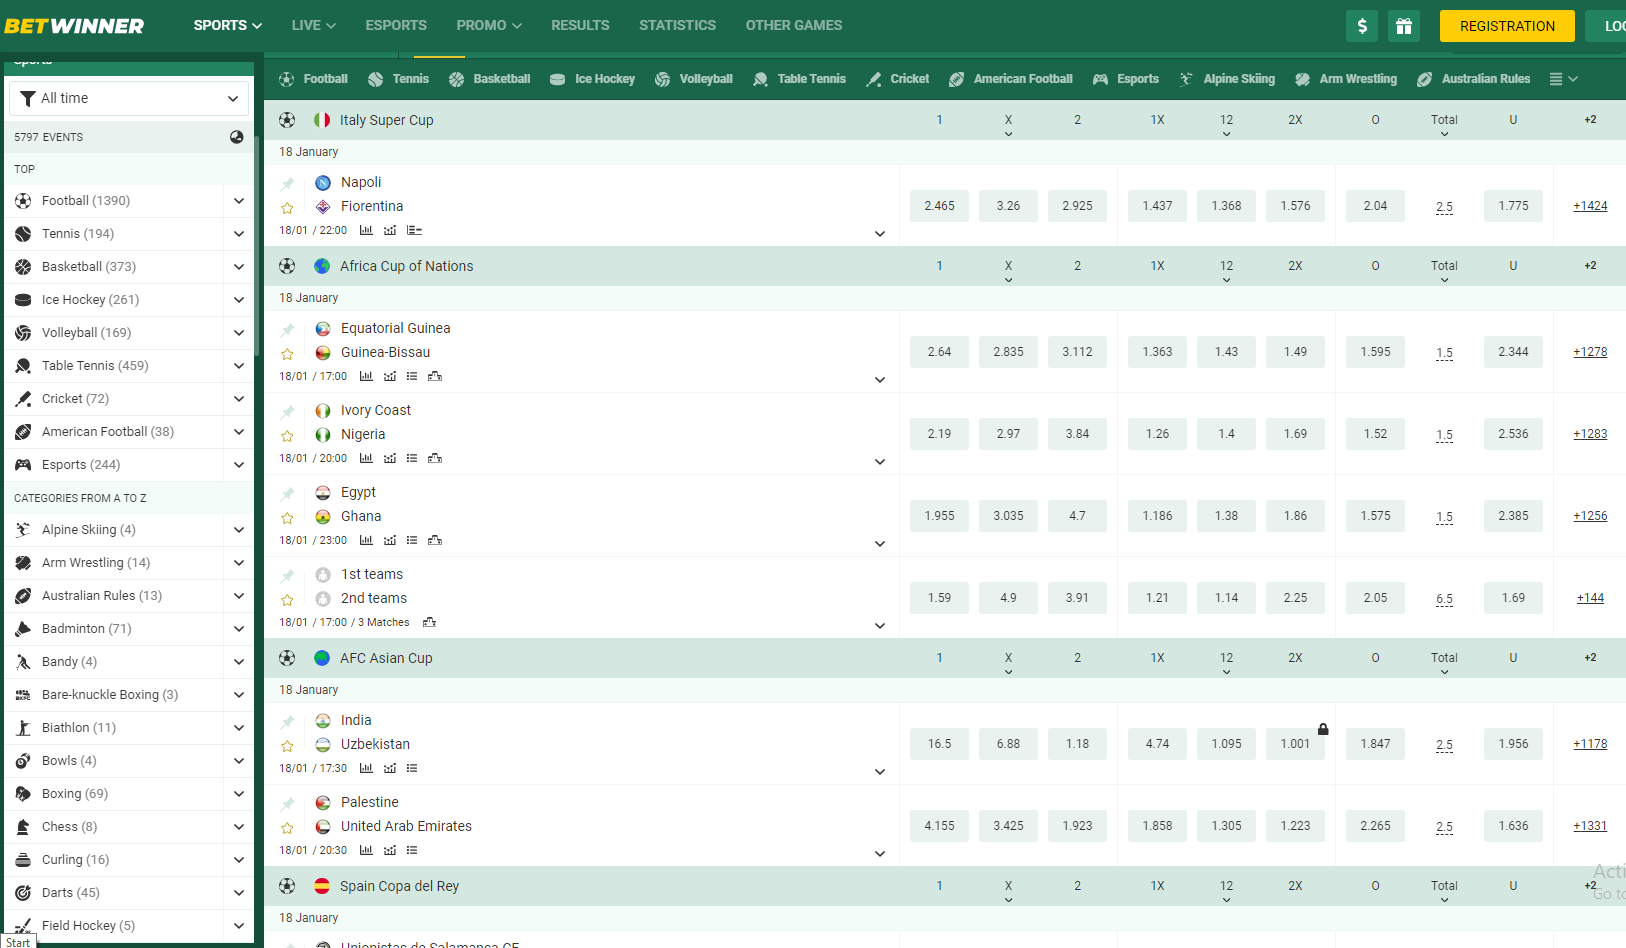Open the gift bonus icon
Screen dimensions: 1626x948
click(1404, 26)
